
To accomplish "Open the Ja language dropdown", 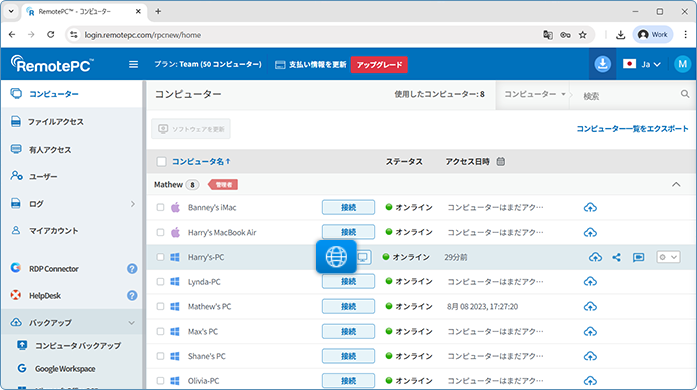I will [x=641, y=64].
